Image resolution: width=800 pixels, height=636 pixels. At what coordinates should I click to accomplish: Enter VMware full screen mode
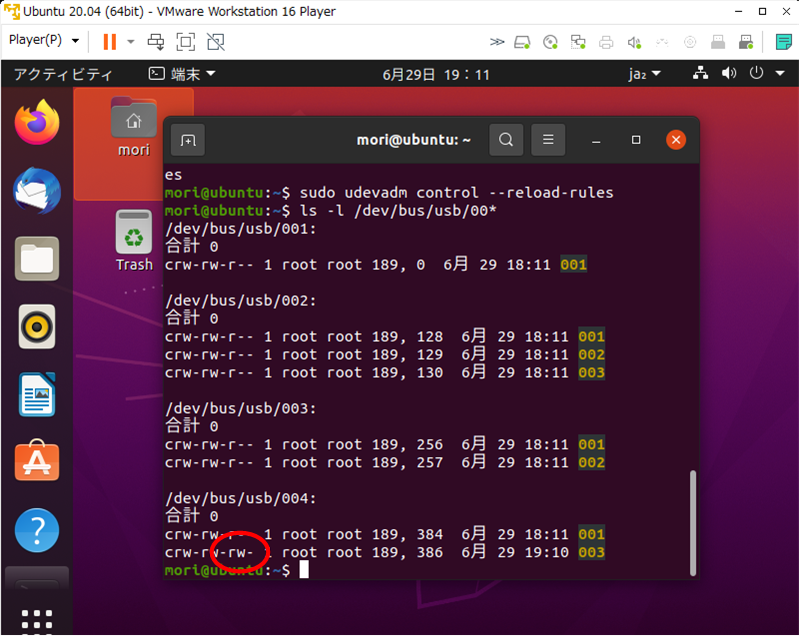tap(186, 42)
